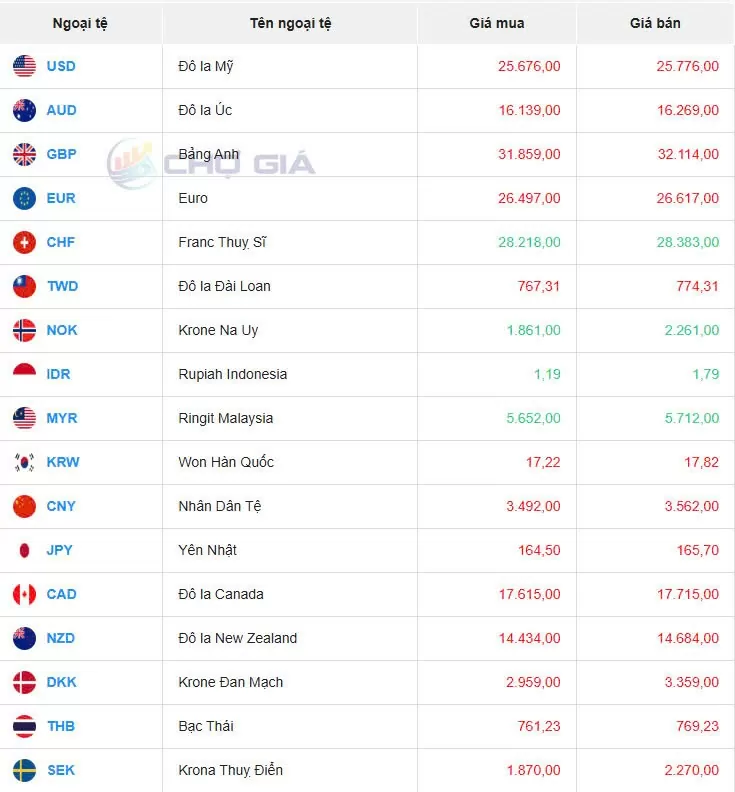Click the Swiss flag icon
This screenshot has height=792, width=735.
25,243
